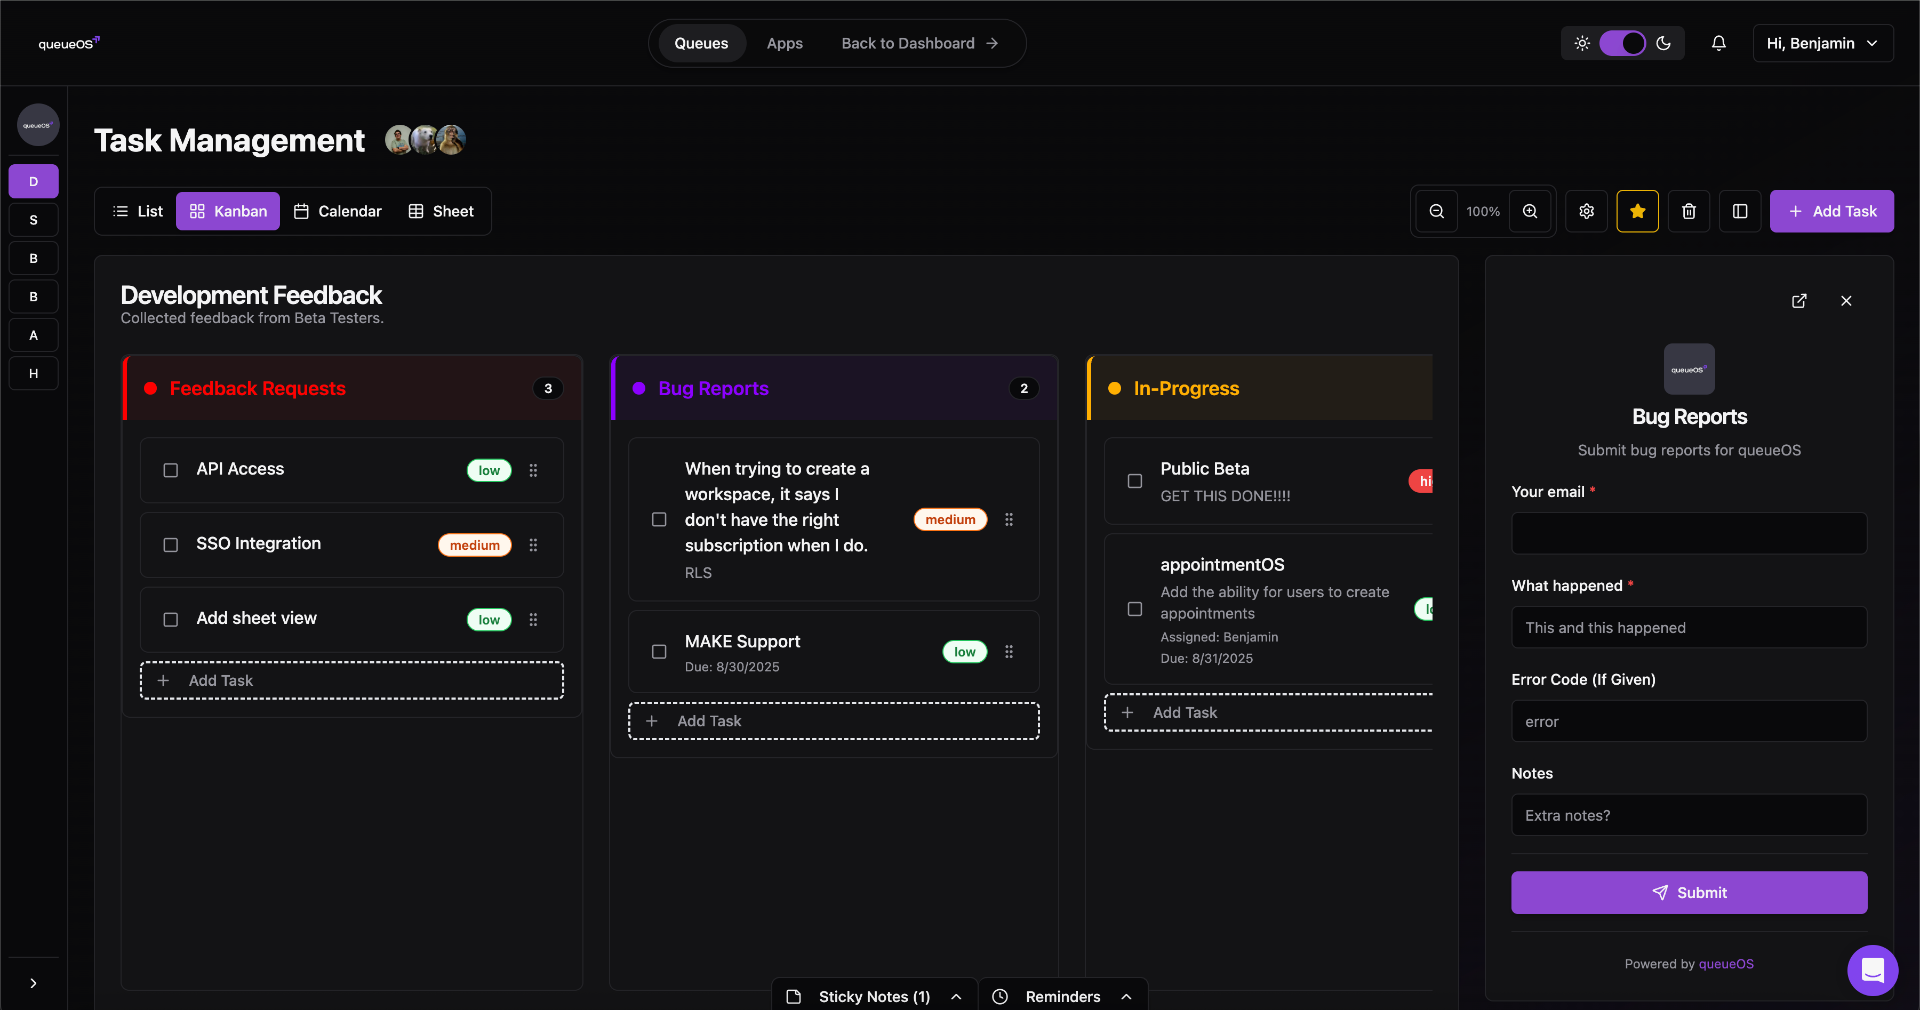Check the SSO Integration task checkbox

coord(171,545)
